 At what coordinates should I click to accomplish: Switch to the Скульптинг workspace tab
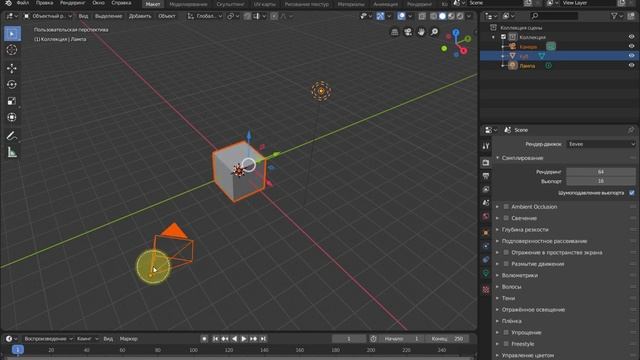(230, 4)
